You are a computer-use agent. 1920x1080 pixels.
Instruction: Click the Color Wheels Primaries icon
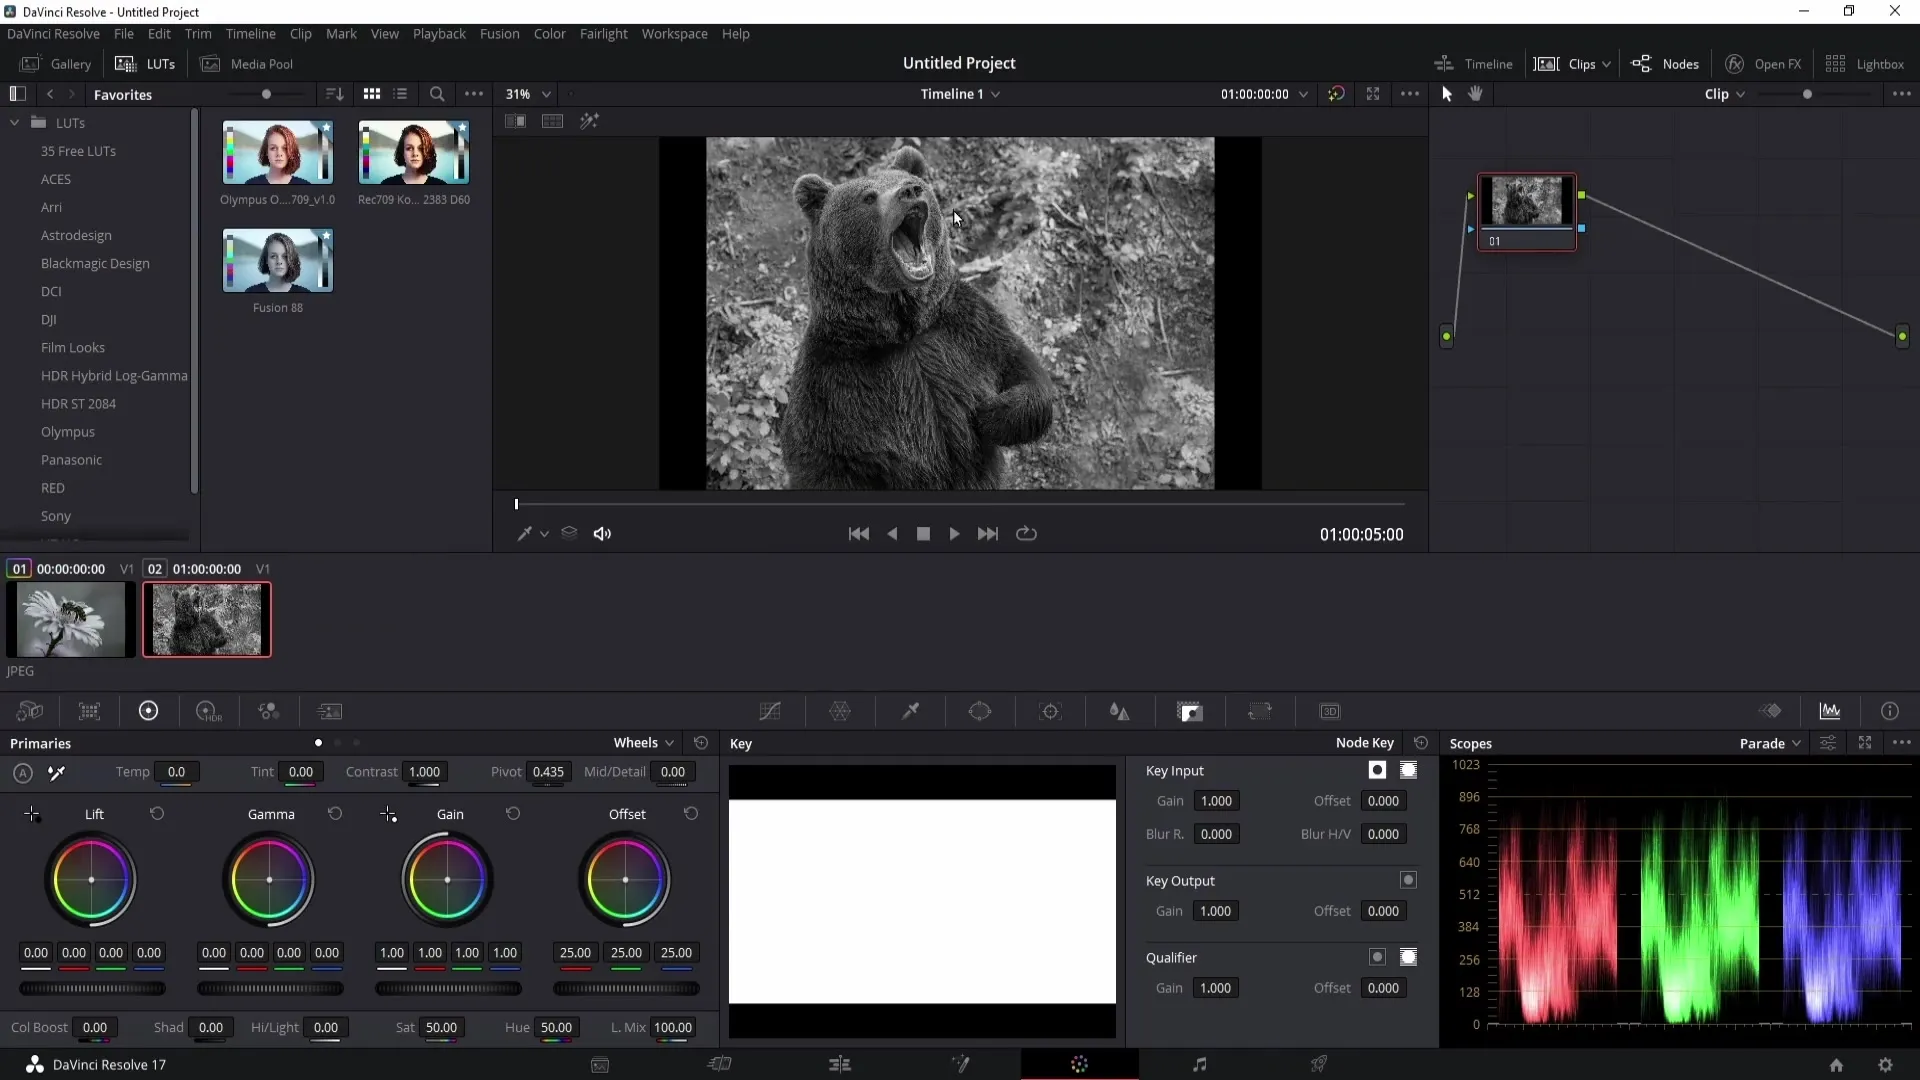point(148,711)
